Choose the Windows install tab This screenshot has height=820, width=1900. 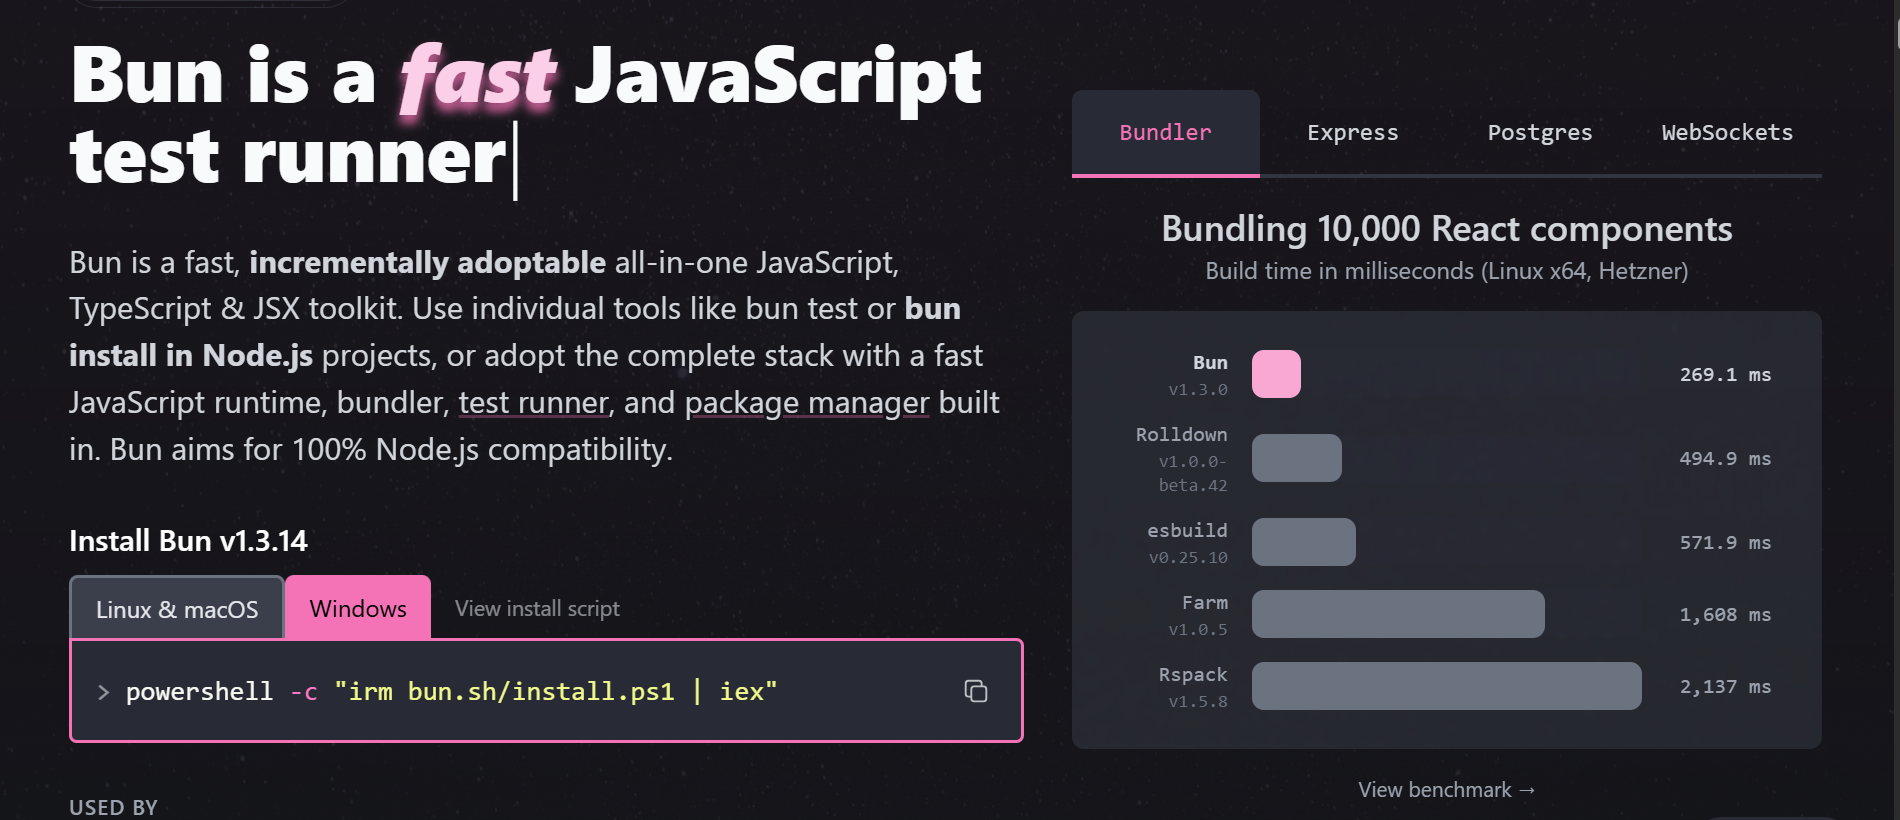pos(358,608)
